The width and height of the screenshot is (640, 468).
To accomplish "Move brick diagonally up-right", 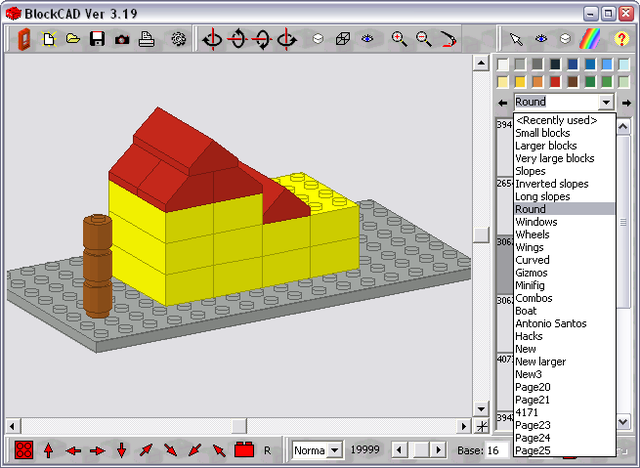I will [x=146, y=450].
